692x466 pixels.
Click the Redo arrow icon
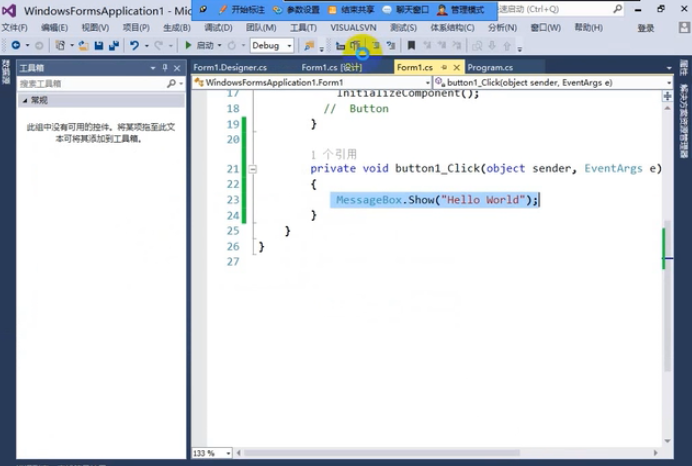coord(158,45)
